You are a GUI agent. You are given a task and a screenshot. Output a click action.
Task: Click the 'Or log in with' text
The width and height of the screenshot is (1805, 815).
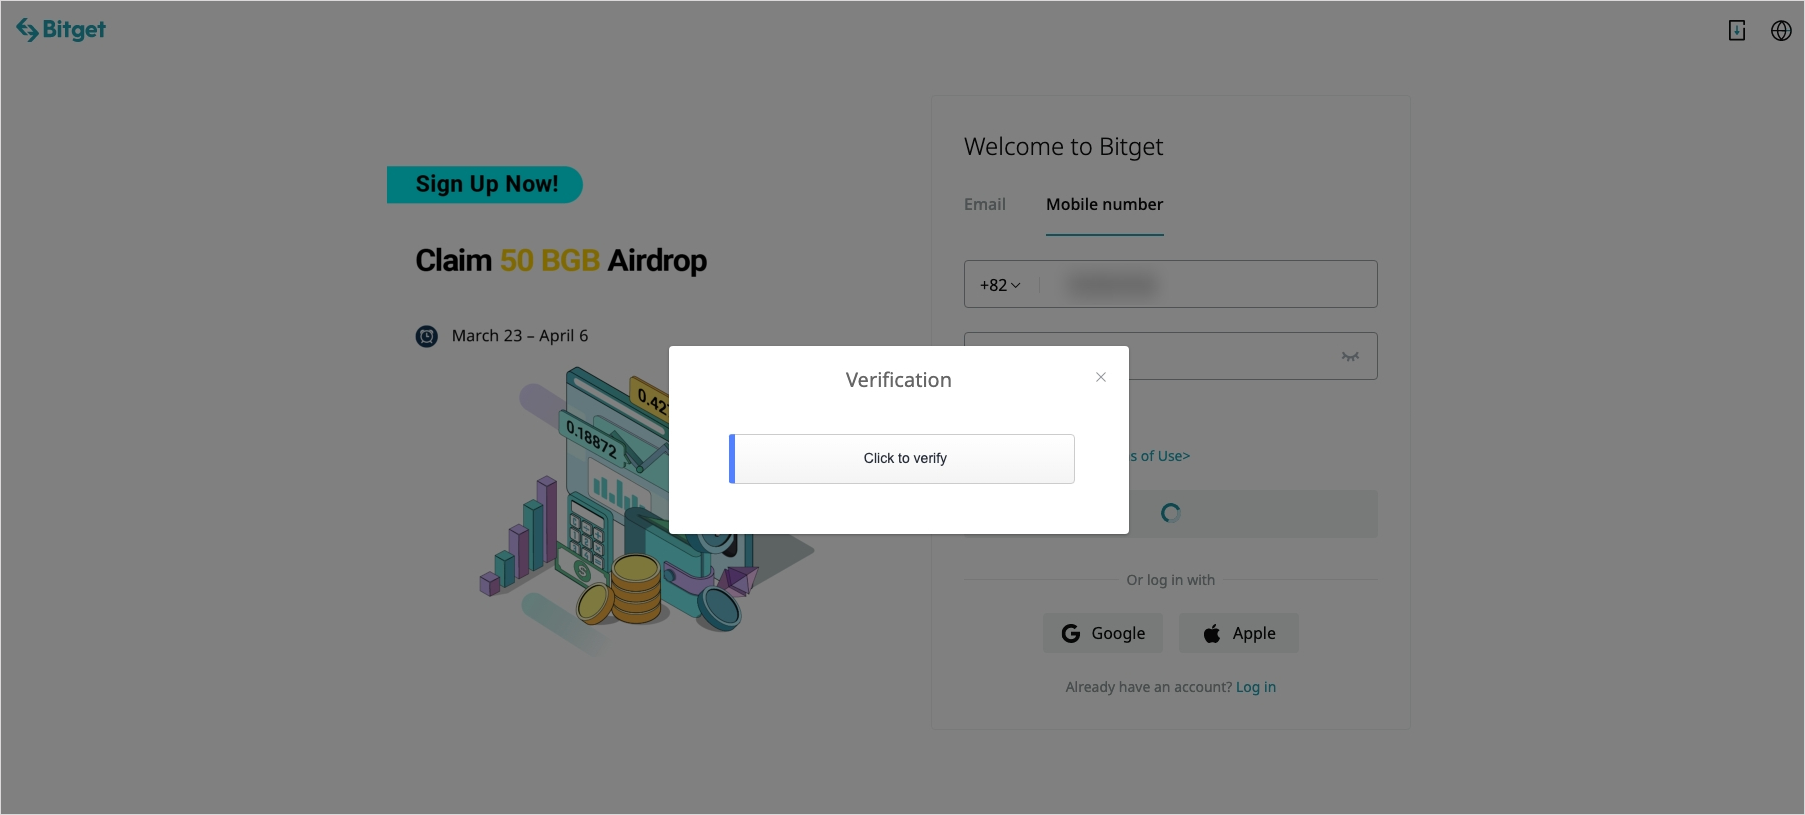coord(1171,580)
